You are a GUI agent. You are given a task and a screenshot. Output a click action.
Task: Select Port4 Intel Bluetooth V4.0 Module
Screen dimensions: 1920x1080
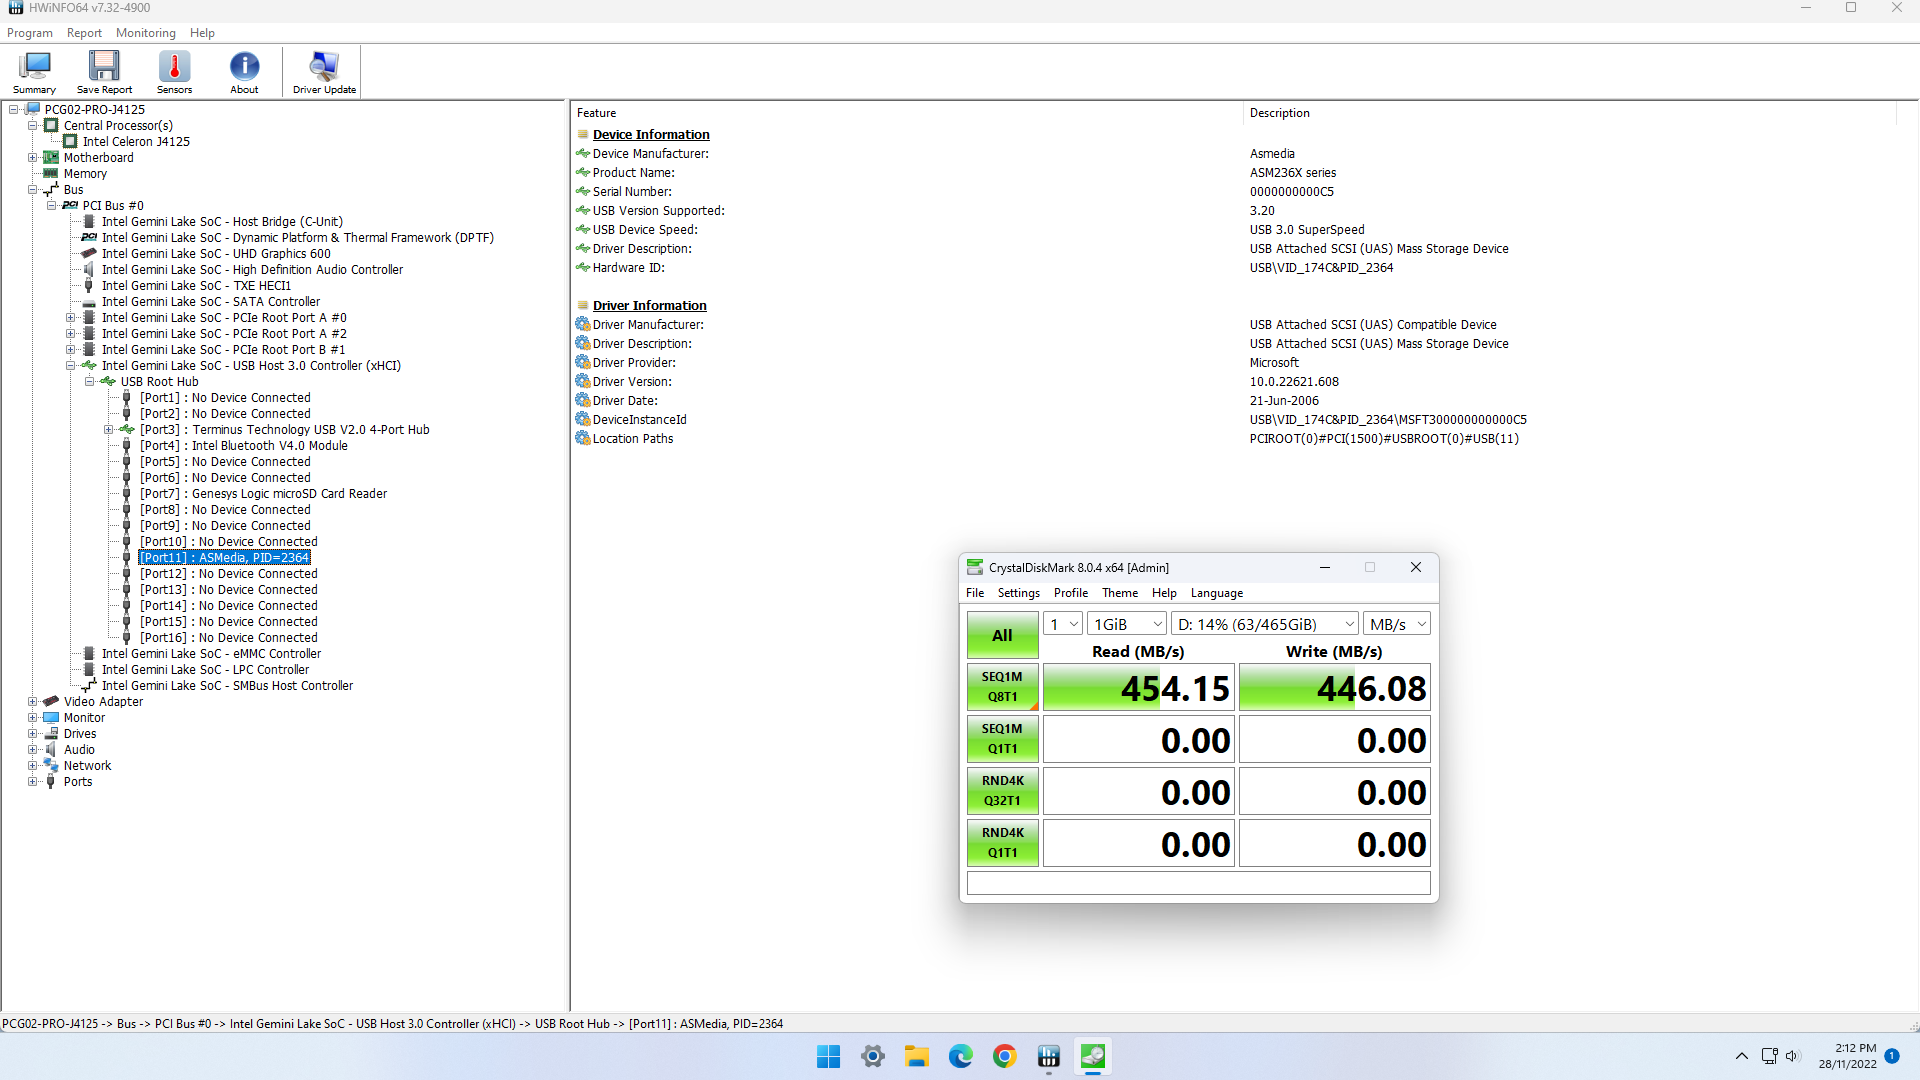pyautogui.click(x=244, y=445)
